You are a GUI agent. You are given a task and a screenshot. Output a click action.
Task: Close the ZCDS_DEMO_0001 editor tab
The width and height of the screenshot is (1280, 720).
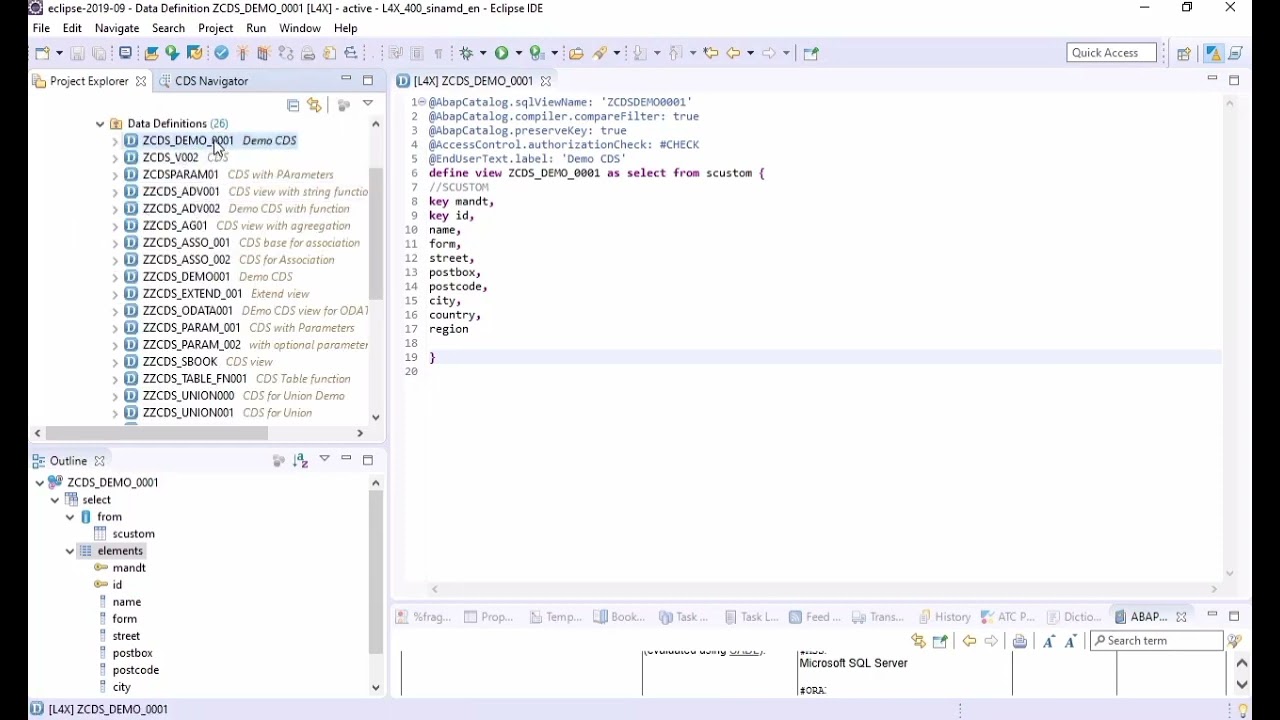pos(546,81)
